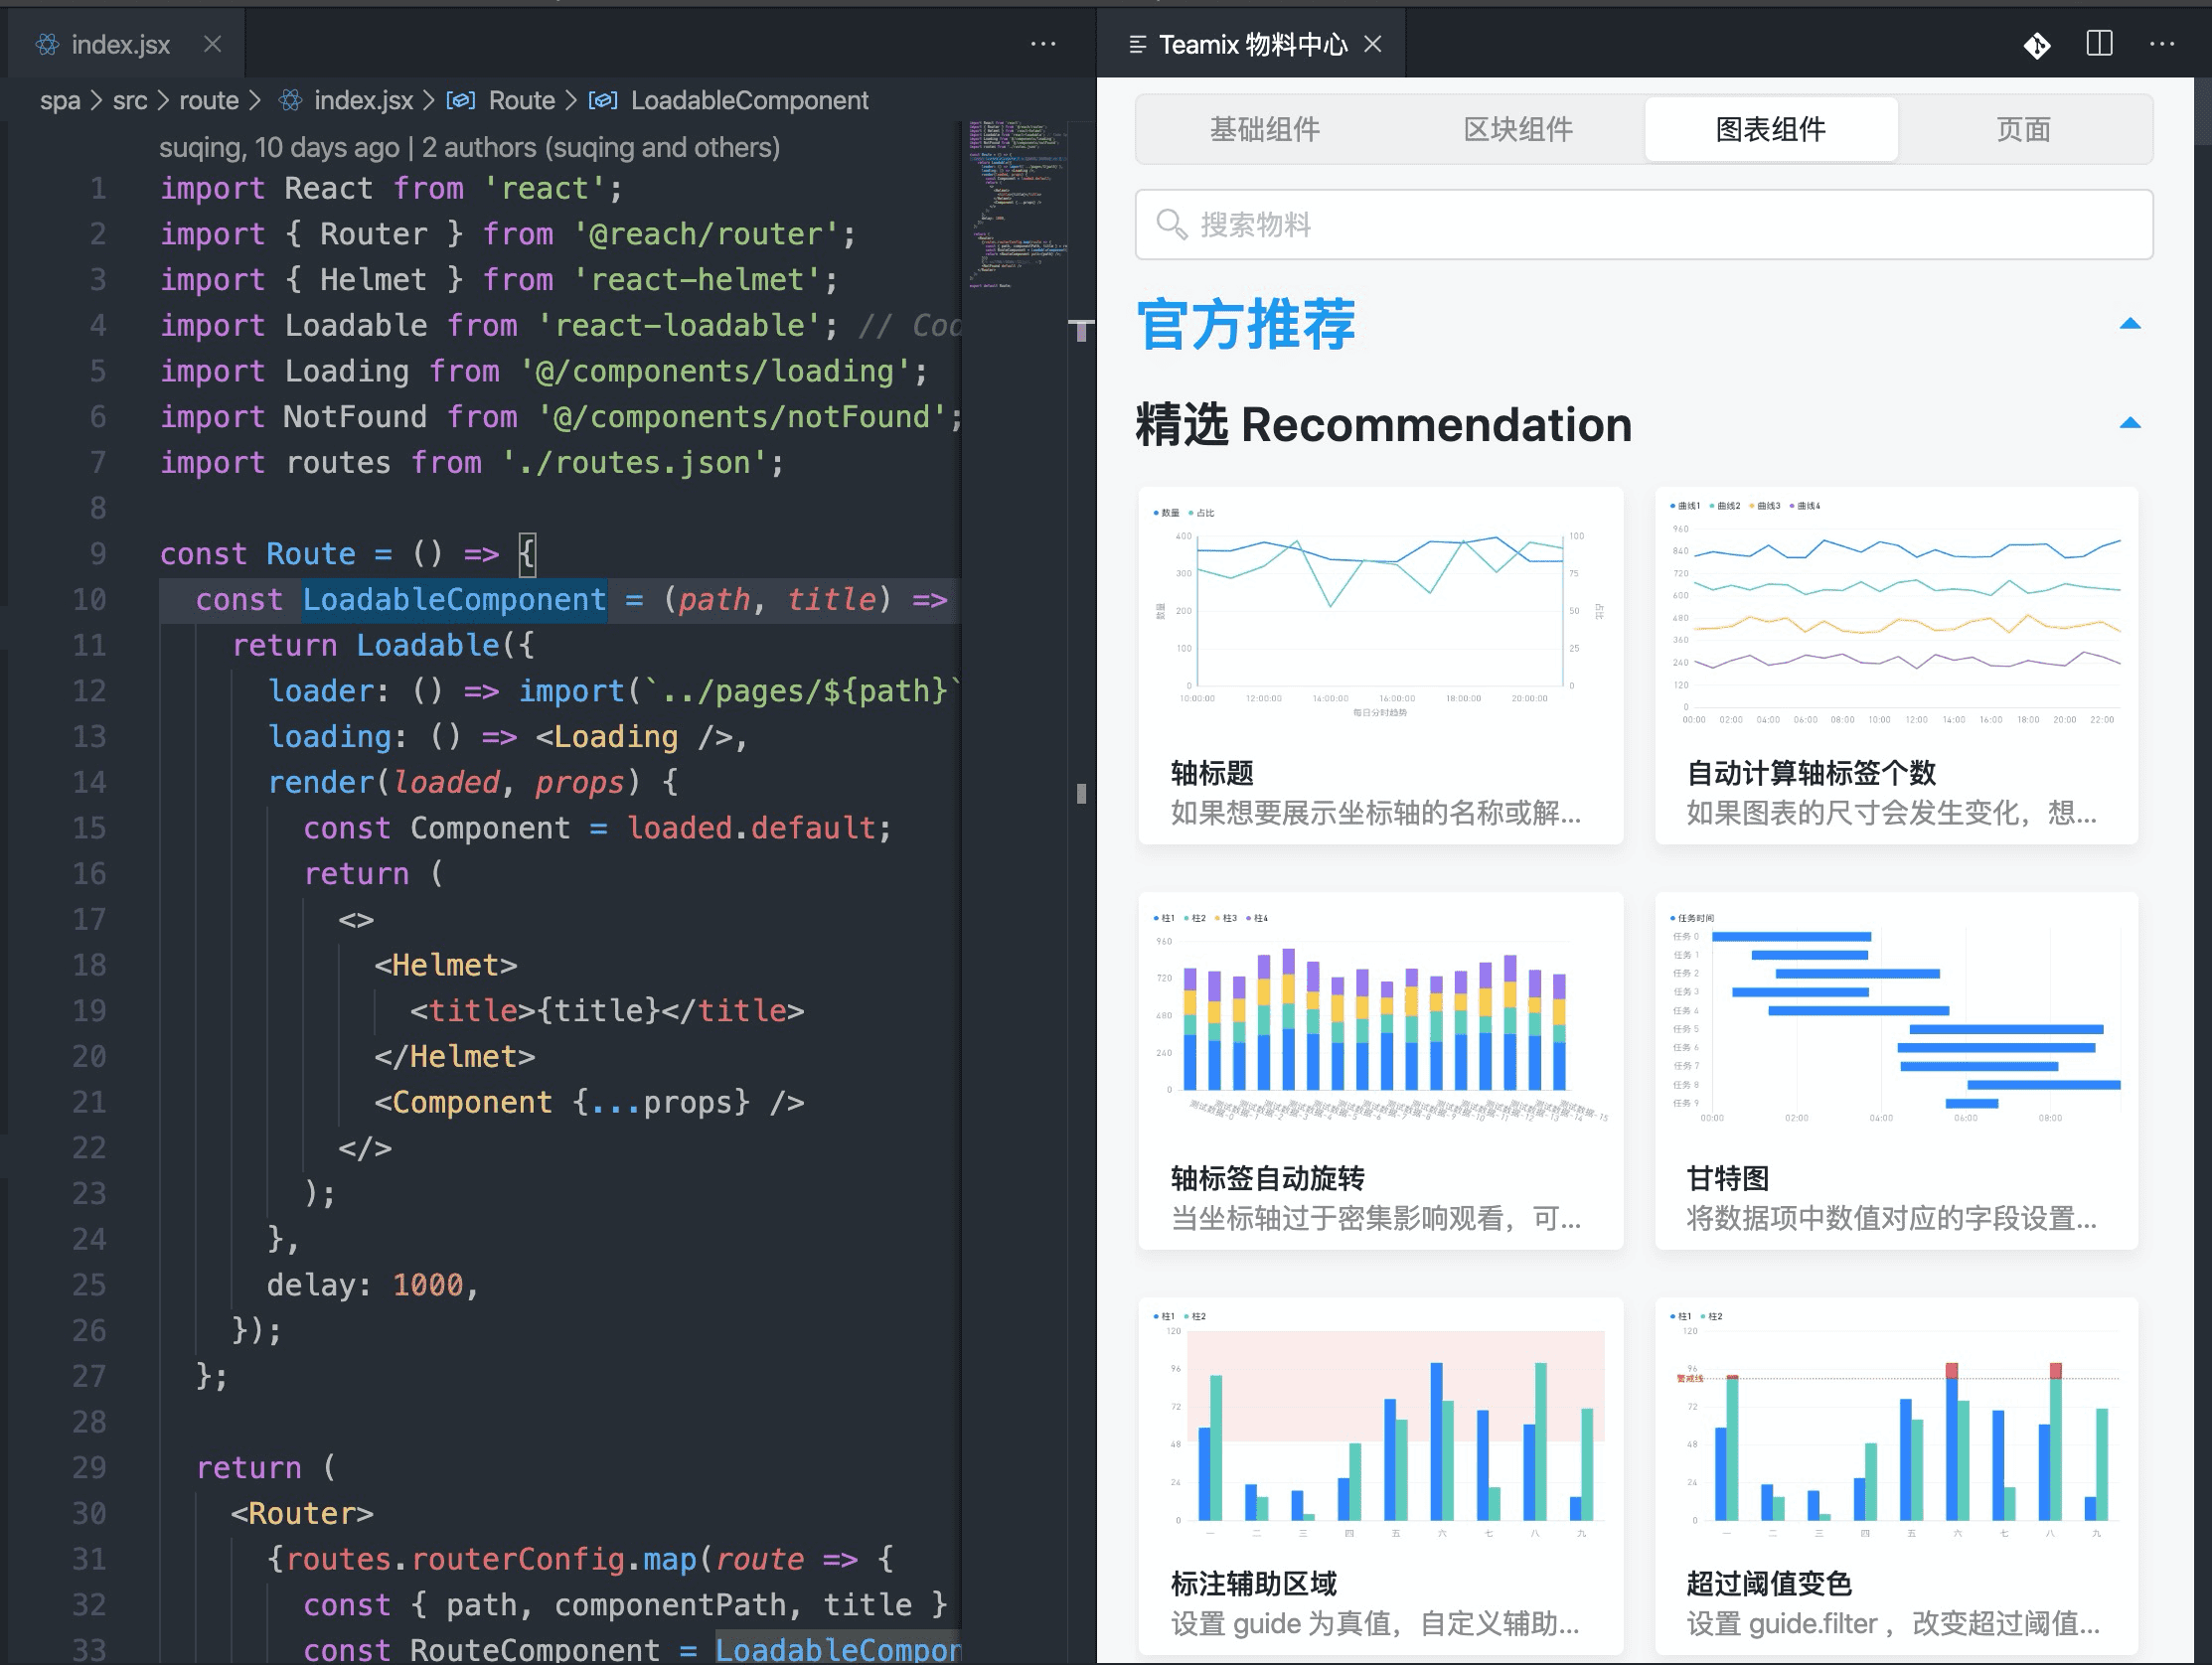Click the Route breadcrumb item
This screenshot has width=2212, height=1665.
521,100
